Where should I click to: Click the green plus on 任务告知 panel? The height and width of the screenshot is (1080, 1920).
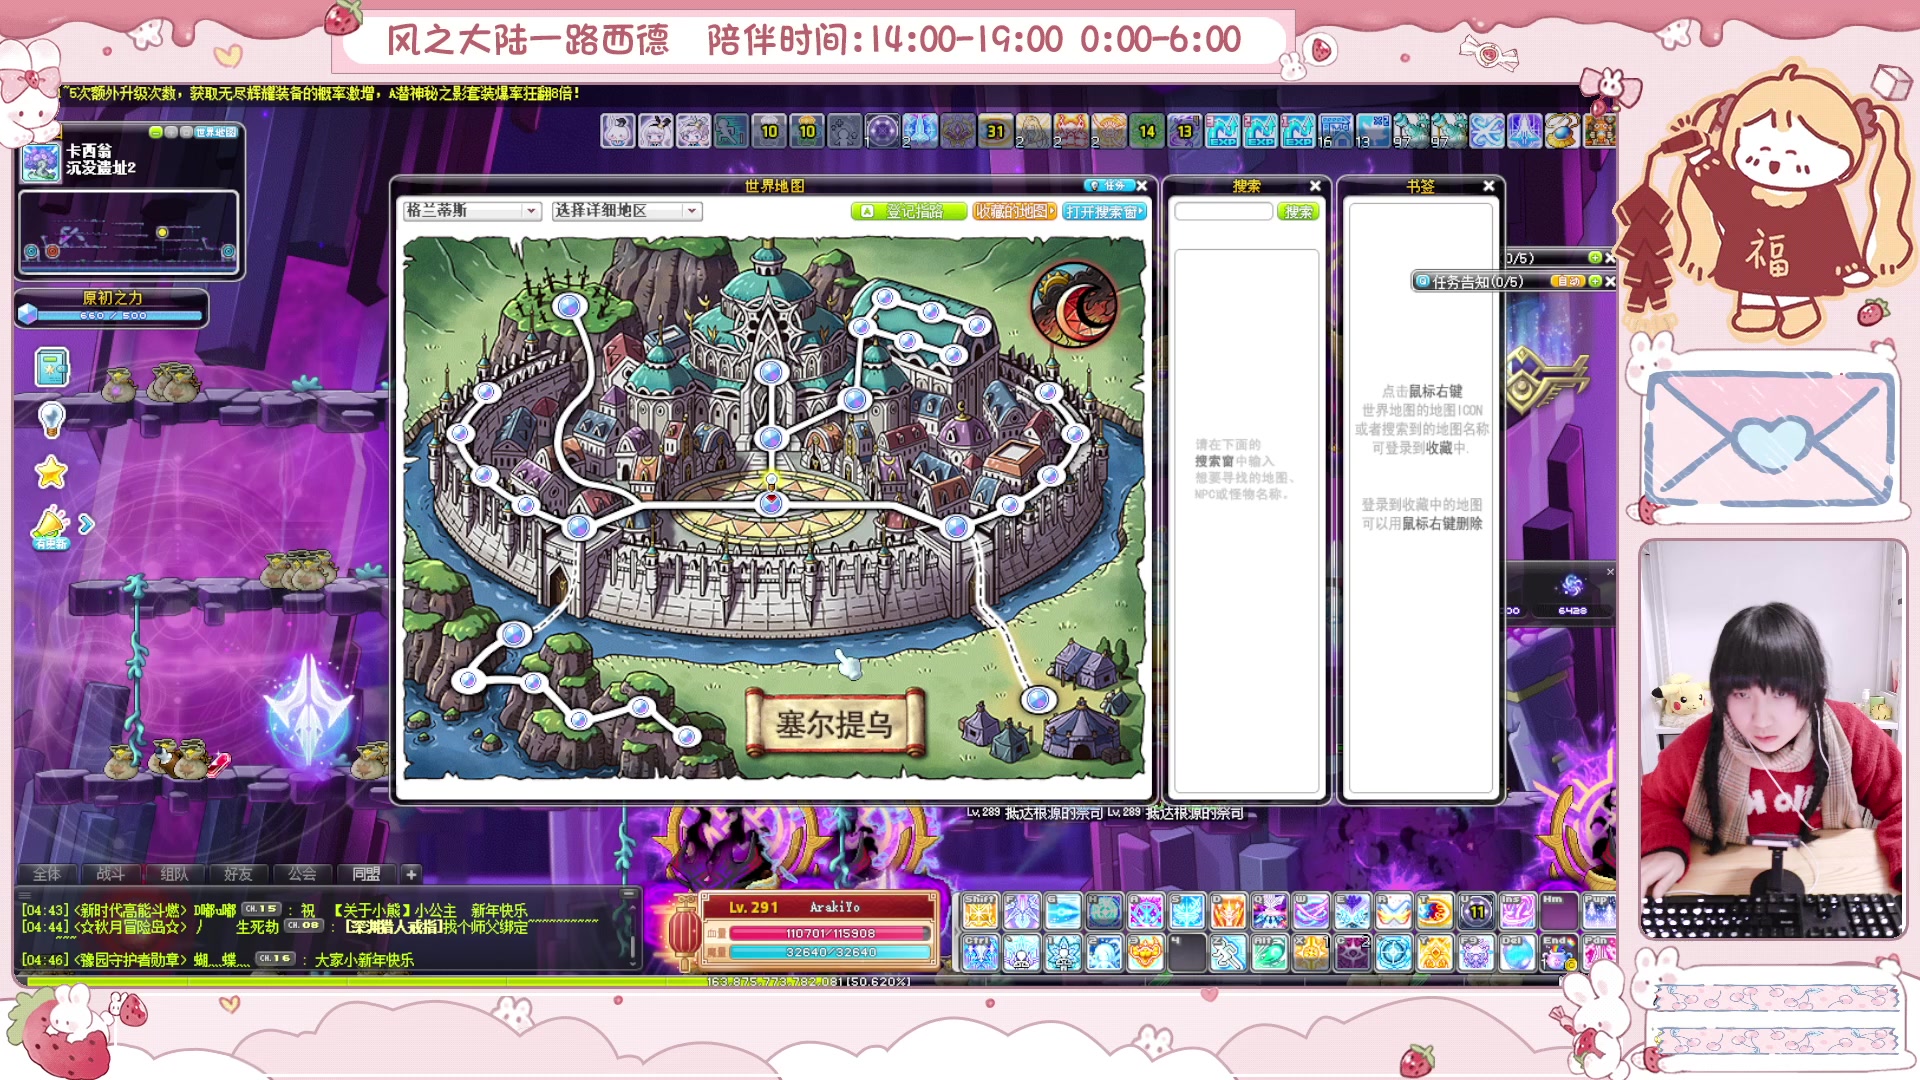coord(1596,281)
